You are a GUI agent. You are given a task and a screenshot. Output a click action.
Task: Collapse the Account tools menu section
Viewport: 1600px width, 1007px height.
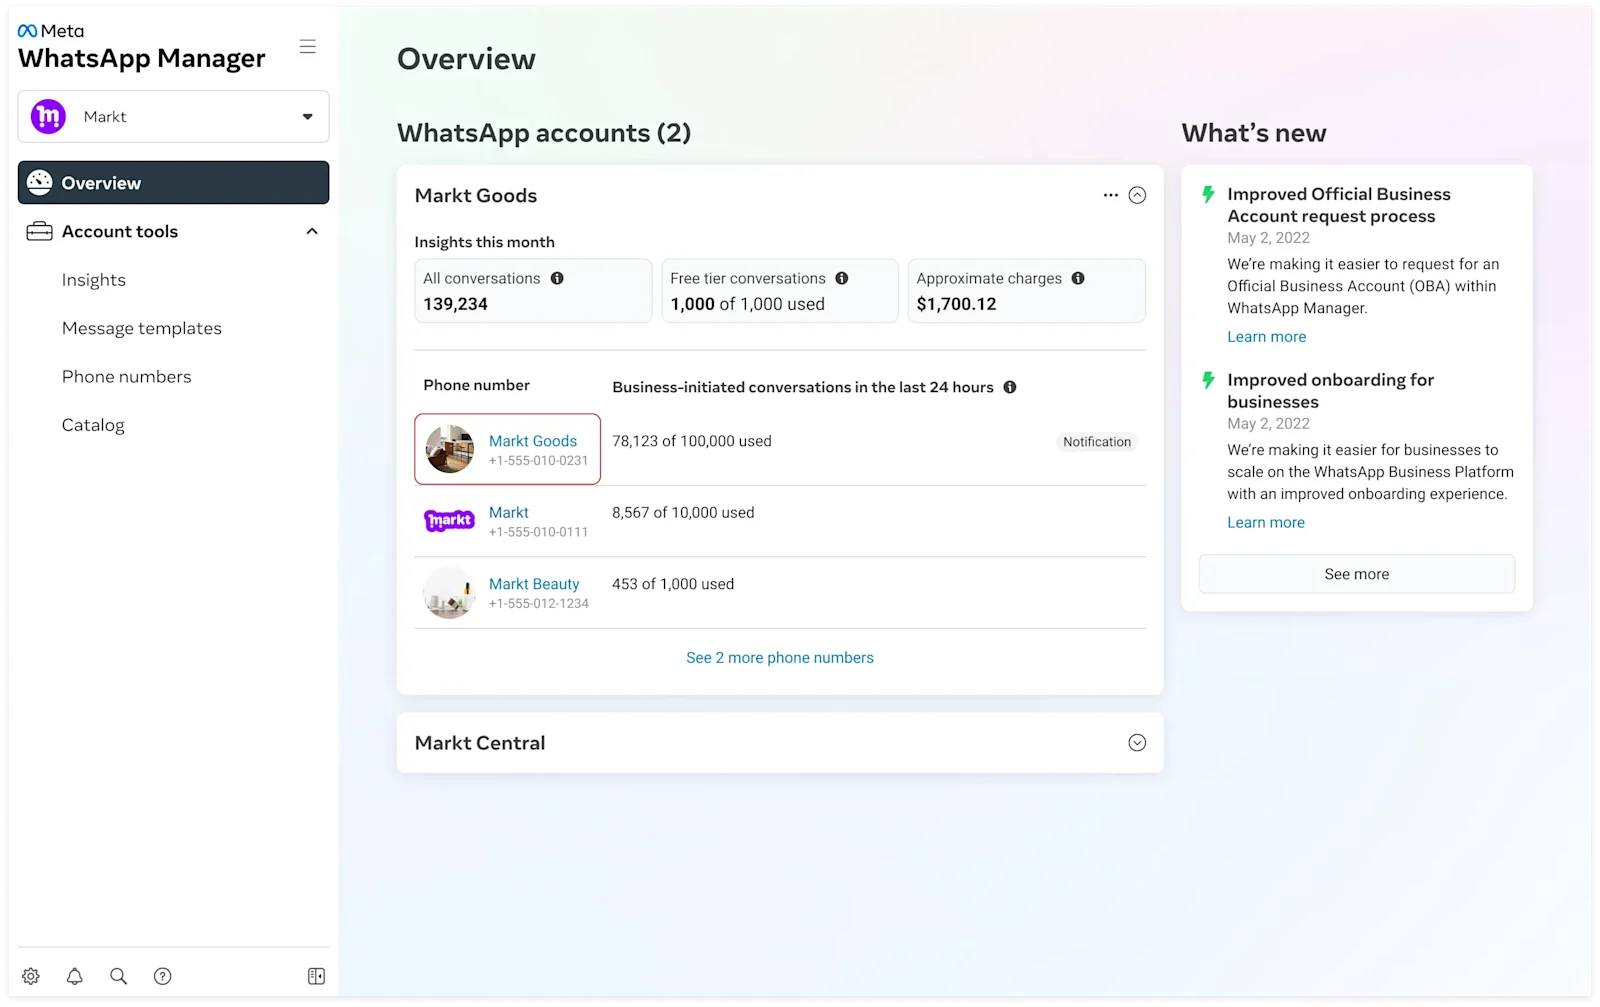pos(311,231)
